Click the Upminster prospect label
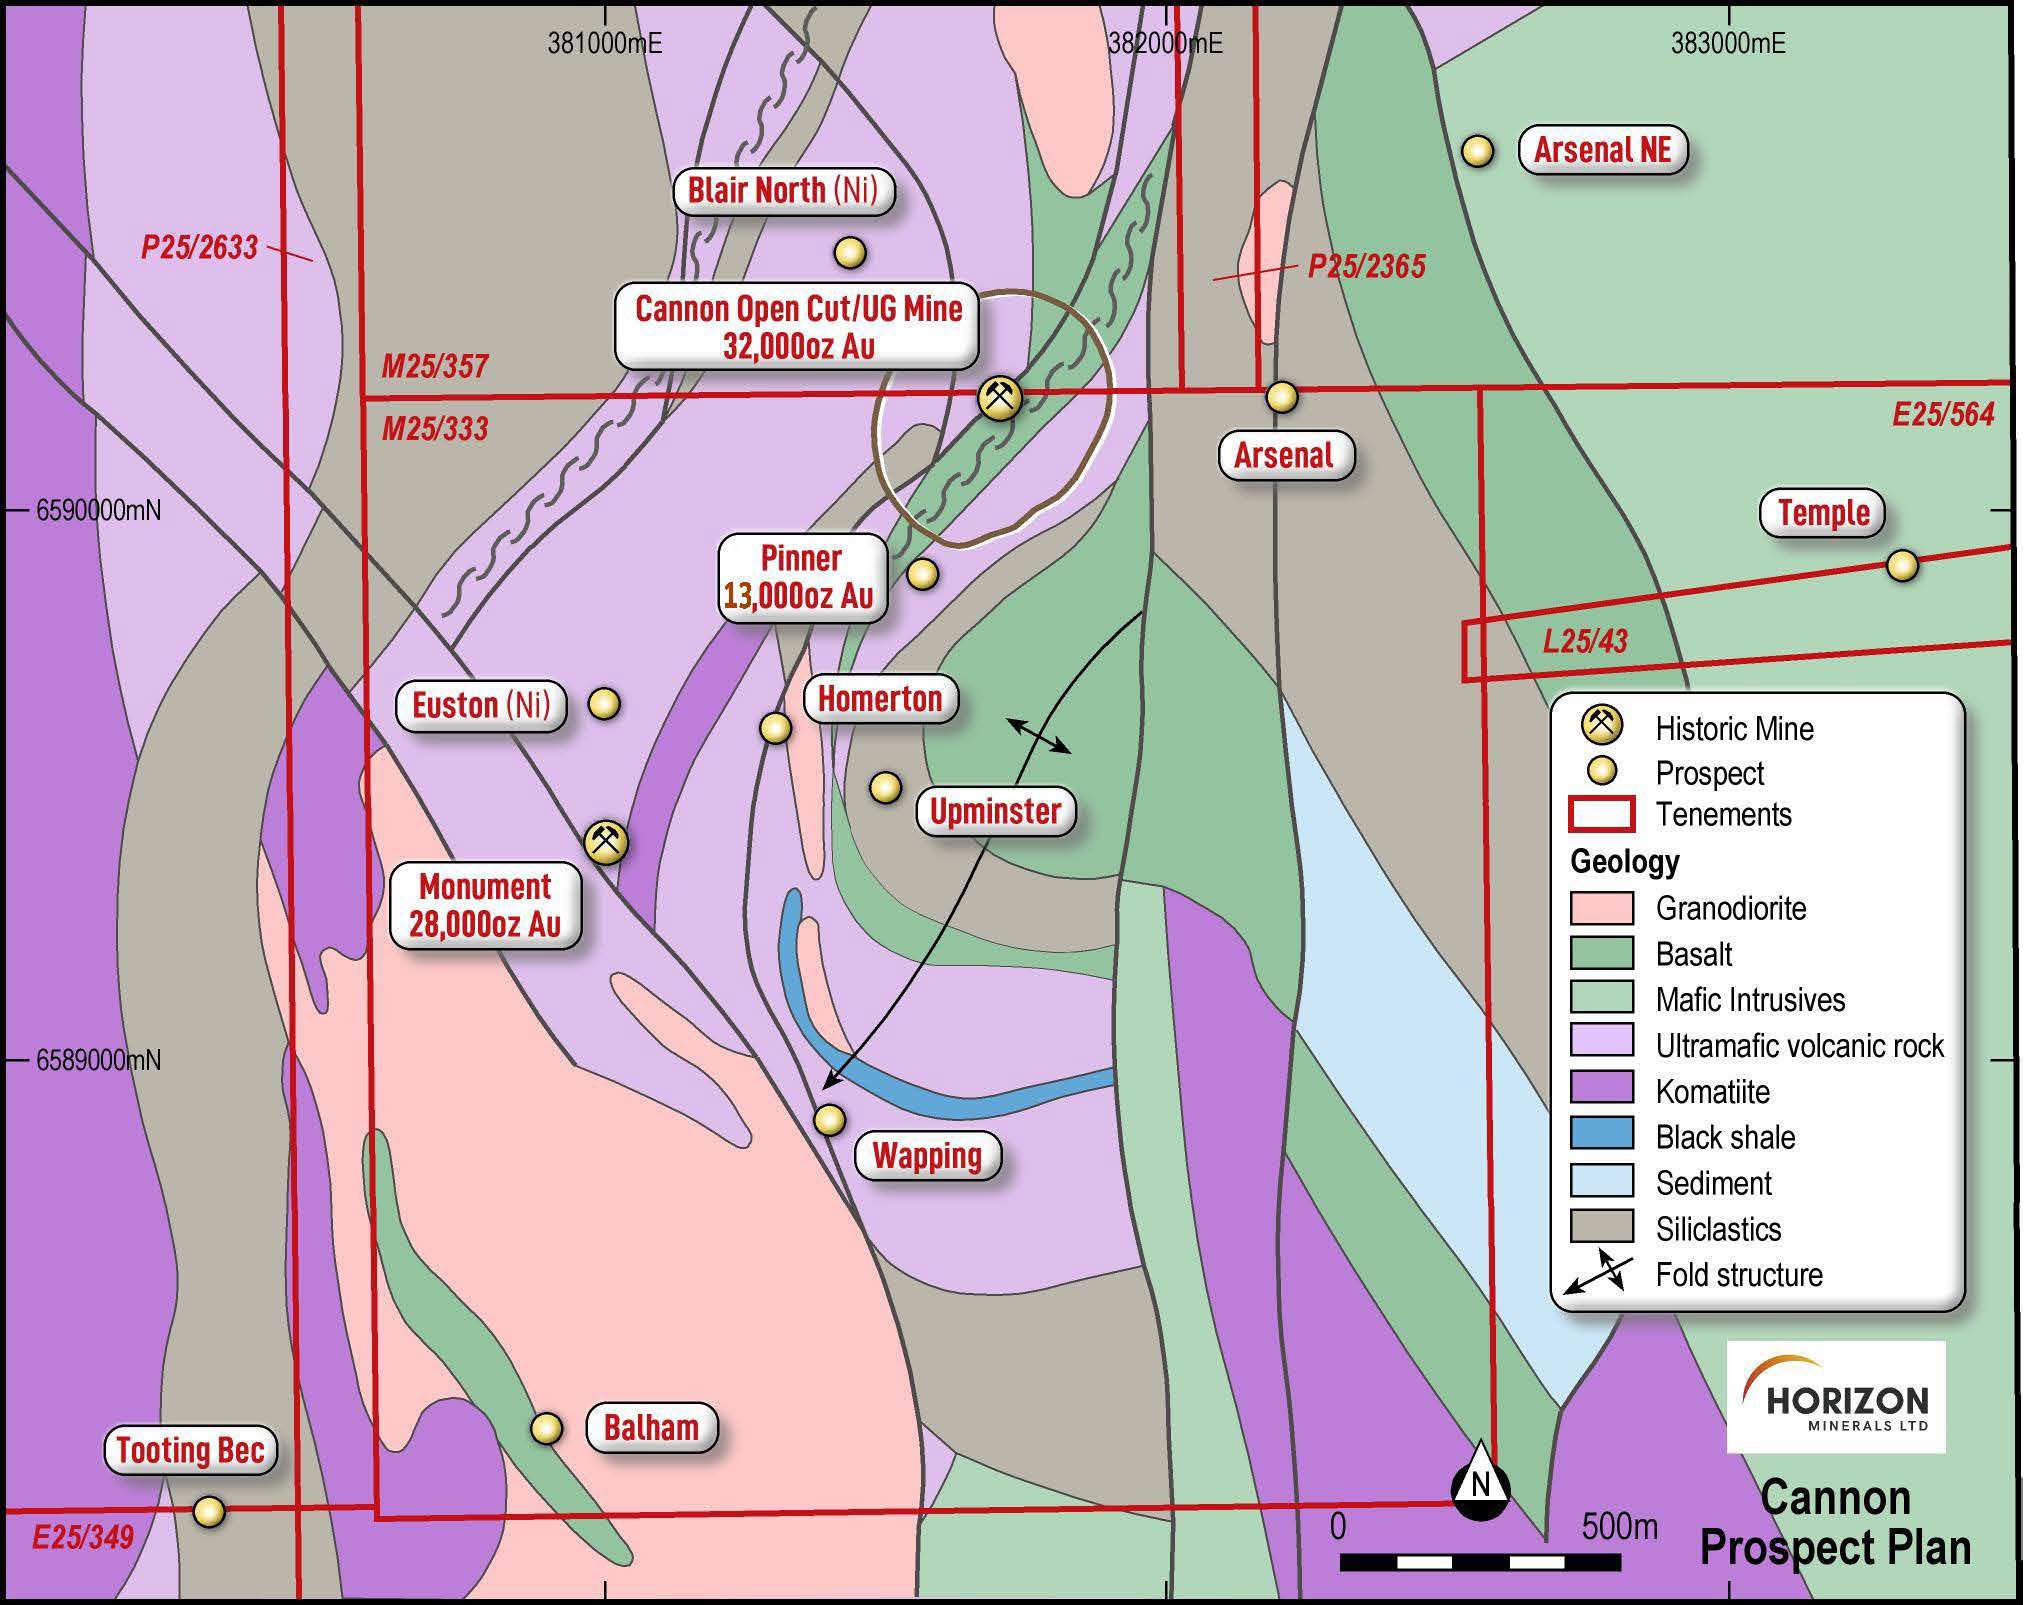 (995, 811)
